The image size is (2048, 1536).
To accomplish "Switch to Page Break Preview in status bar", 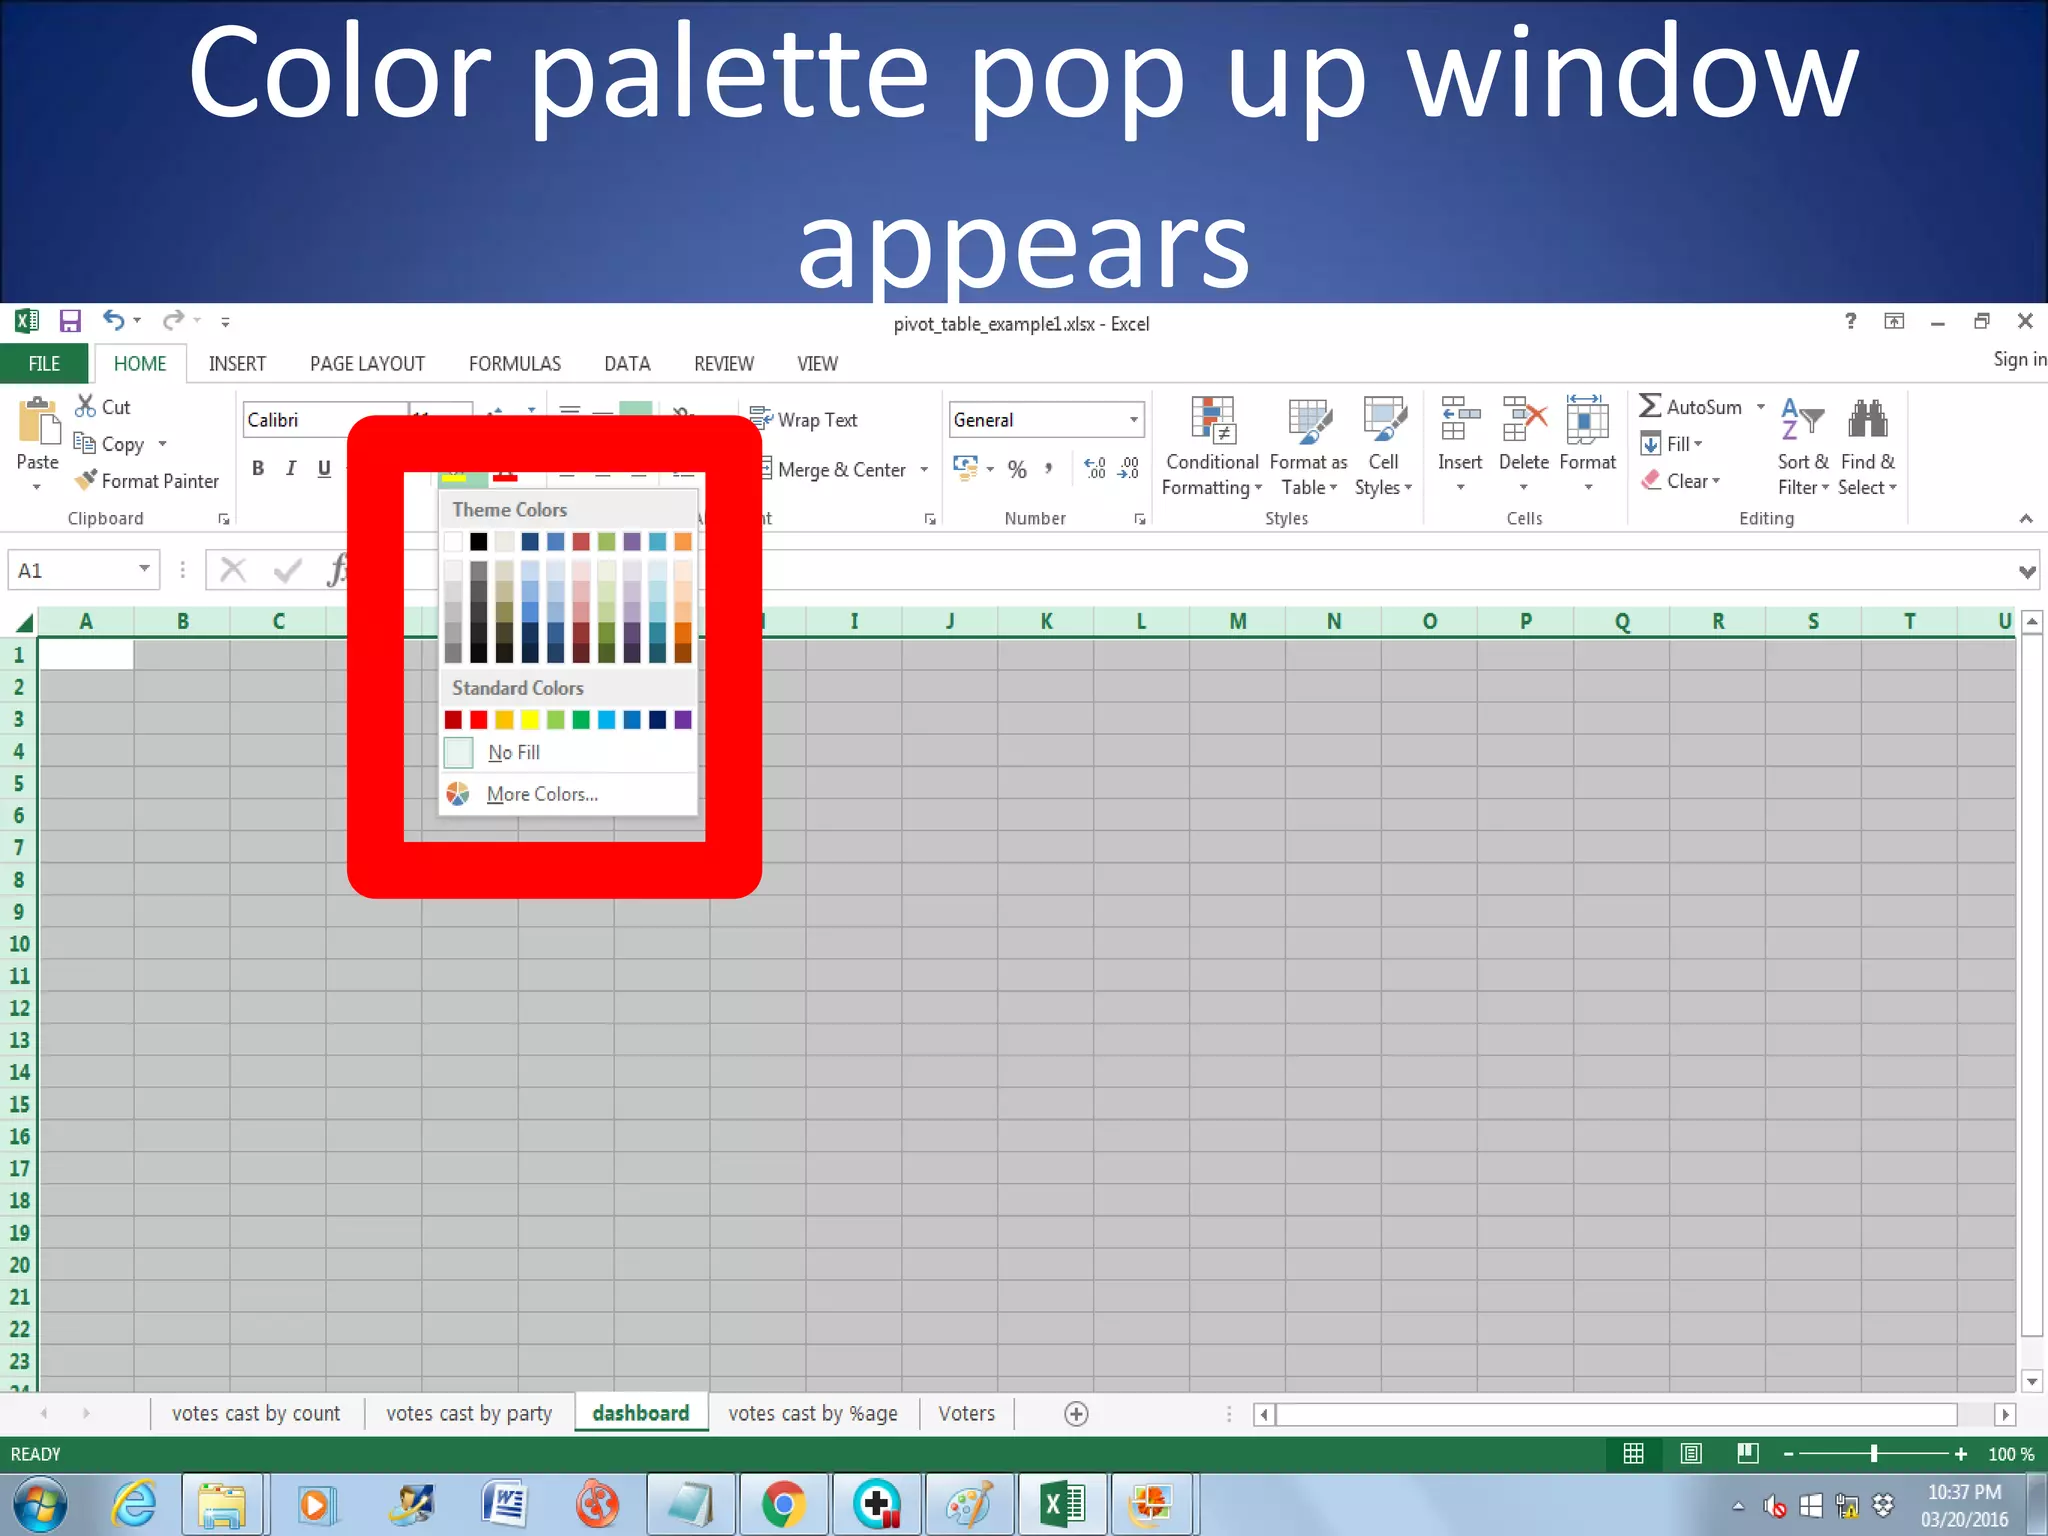I will click(x=1748, y=1454).
